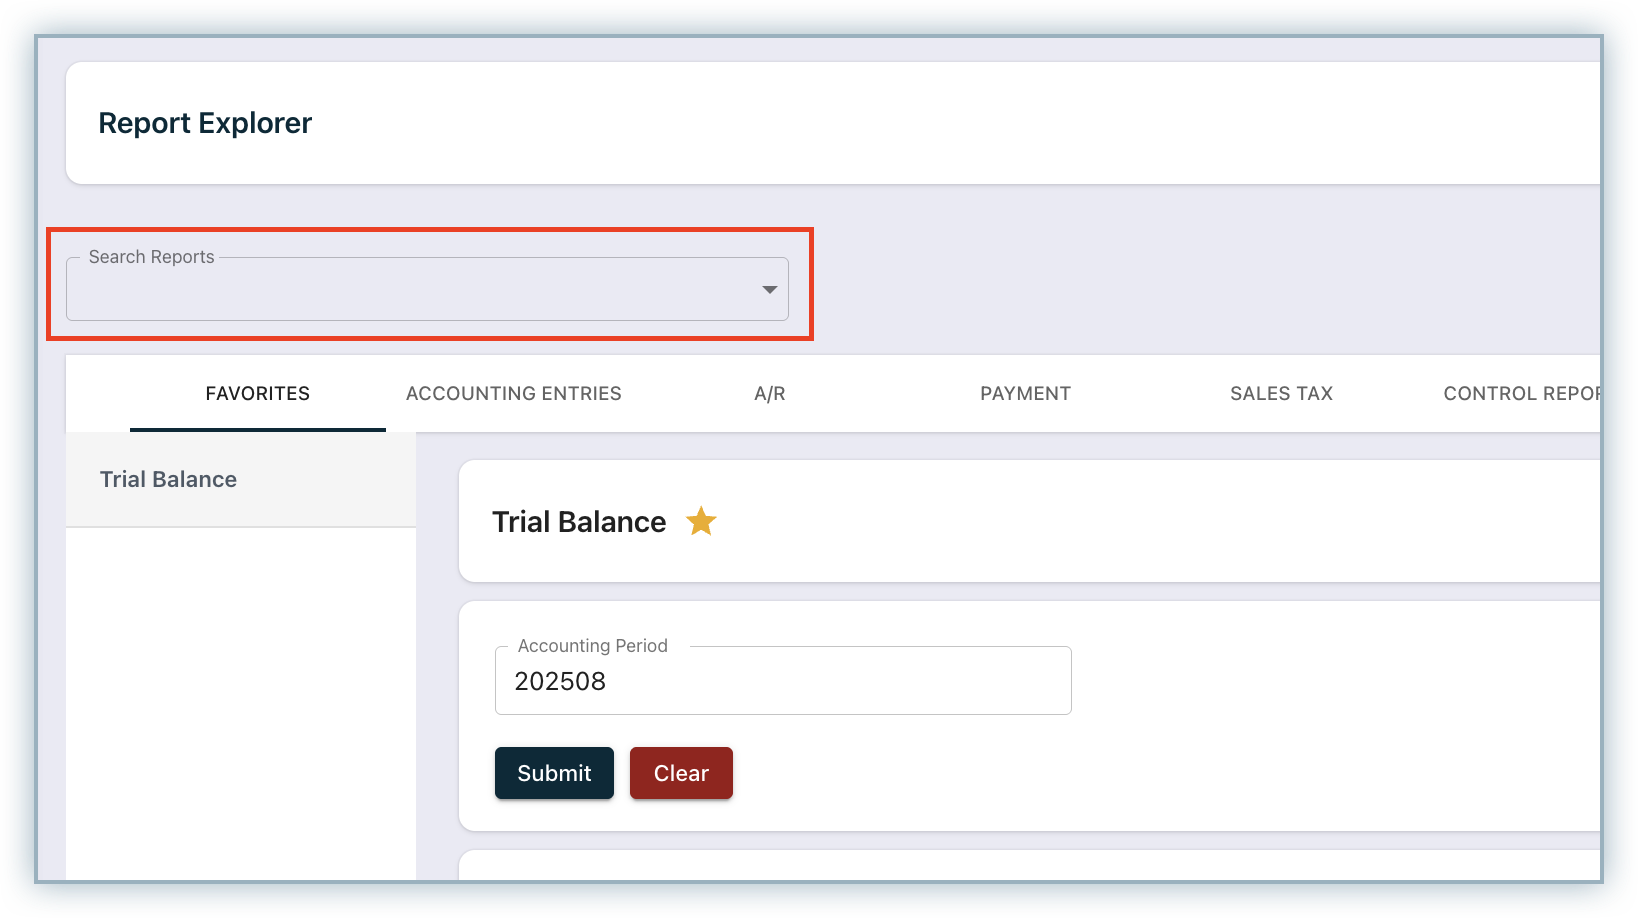The height and width of the screenshot is (918, 1638).
Task: Expand the Search Reports dropdown arrow
Action: coord(769,290)
